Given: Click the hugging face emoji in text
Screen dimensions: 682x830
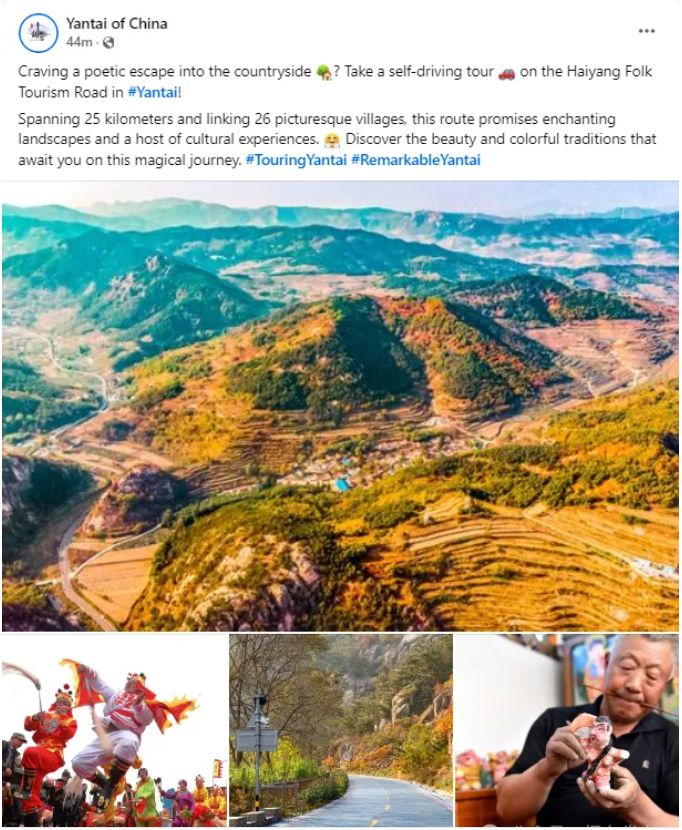Looking at the screenshot, I should pyautogui.click(x=332, y=140).
